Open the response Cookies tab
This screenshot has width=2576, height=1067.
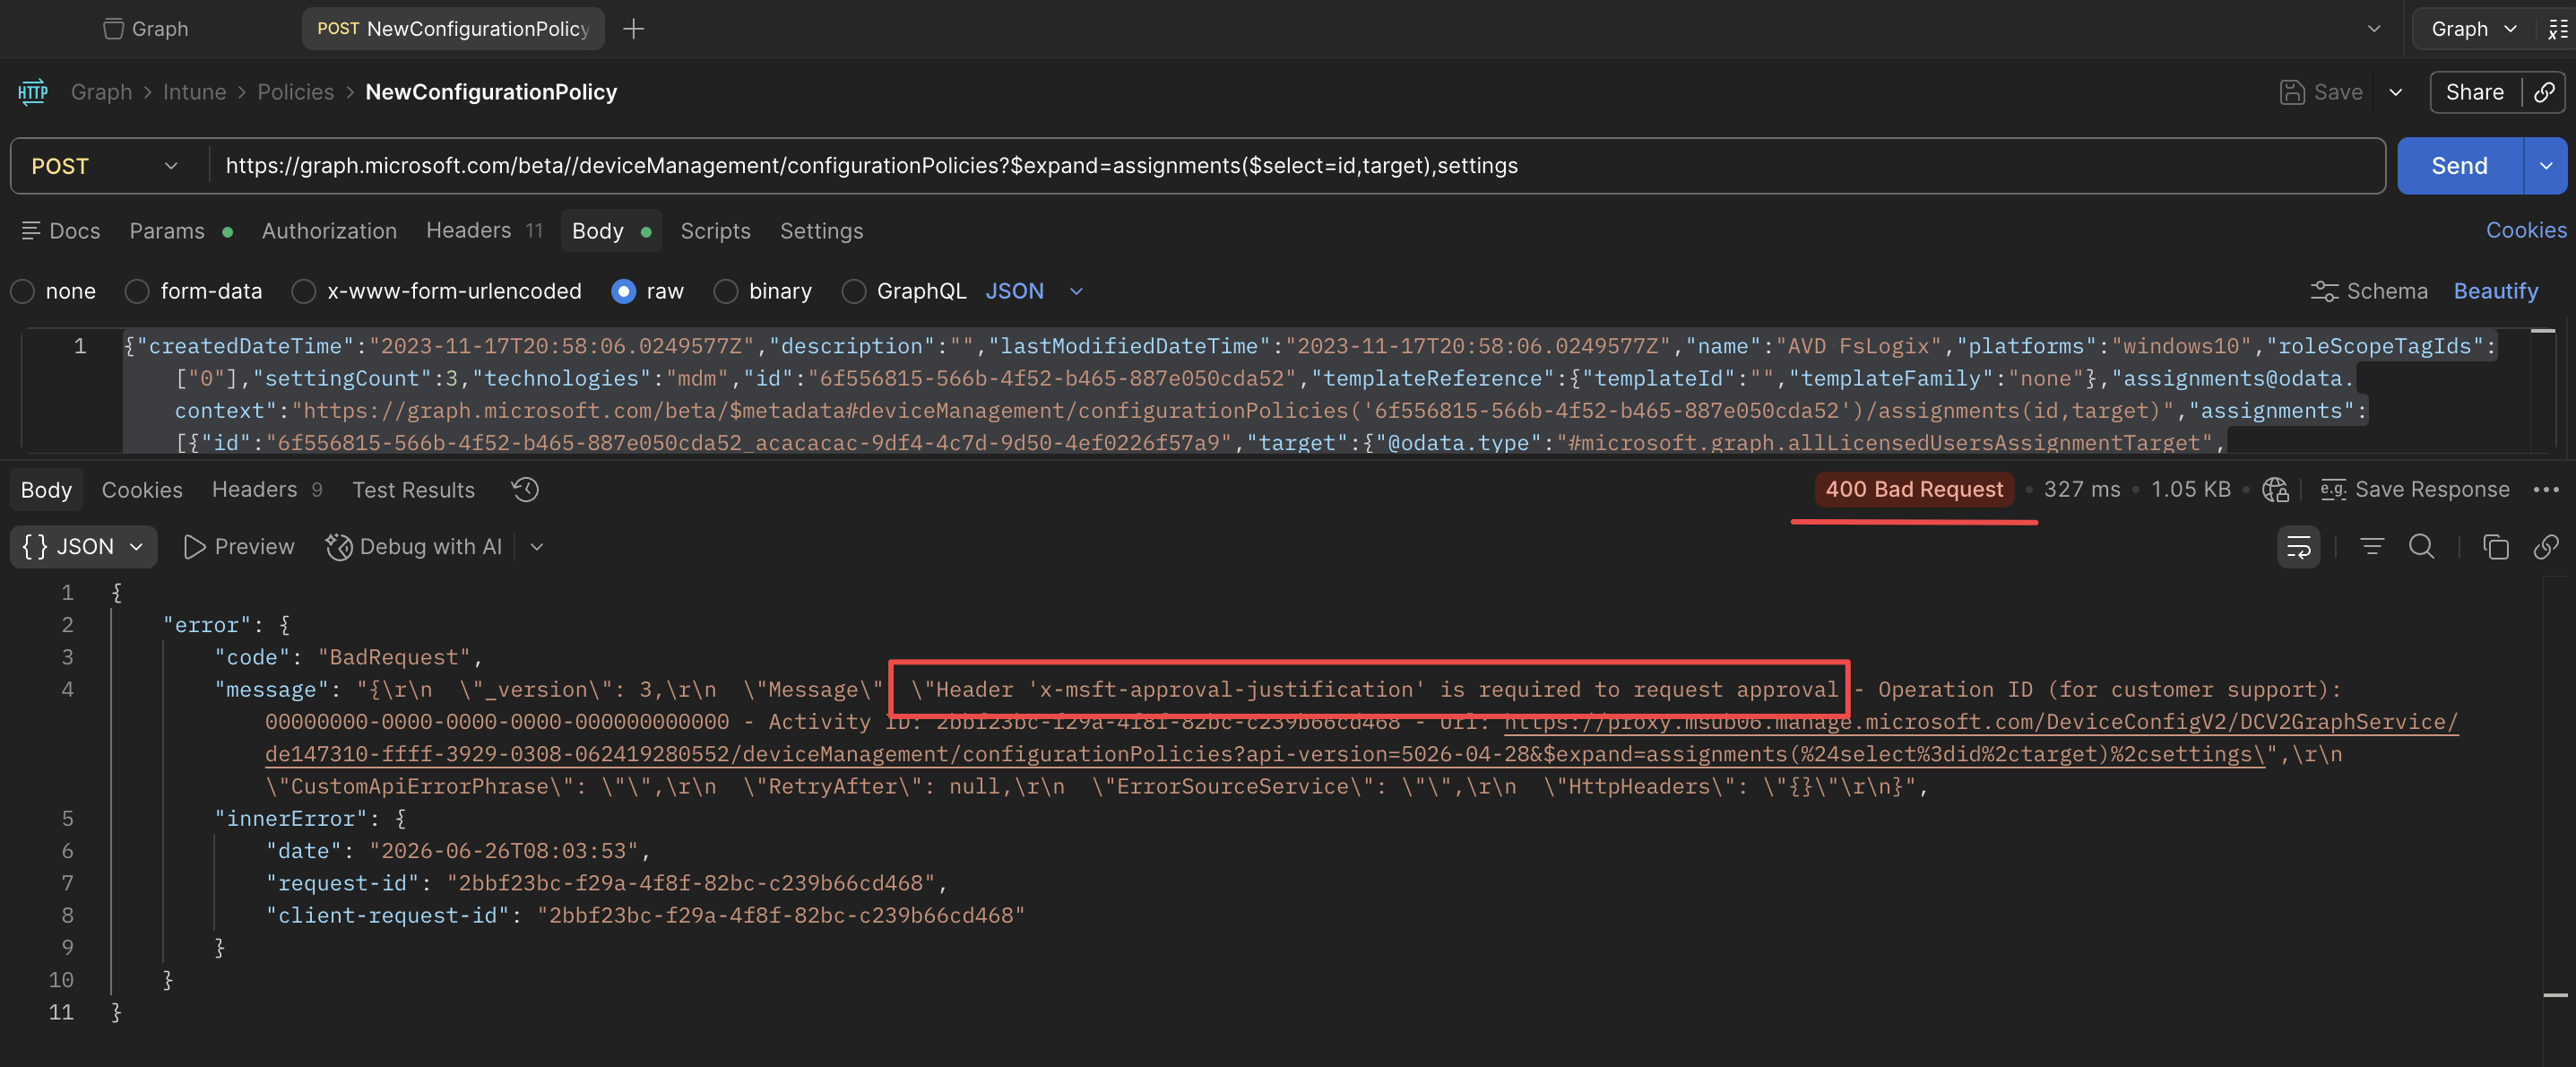(x=142, y=490)
